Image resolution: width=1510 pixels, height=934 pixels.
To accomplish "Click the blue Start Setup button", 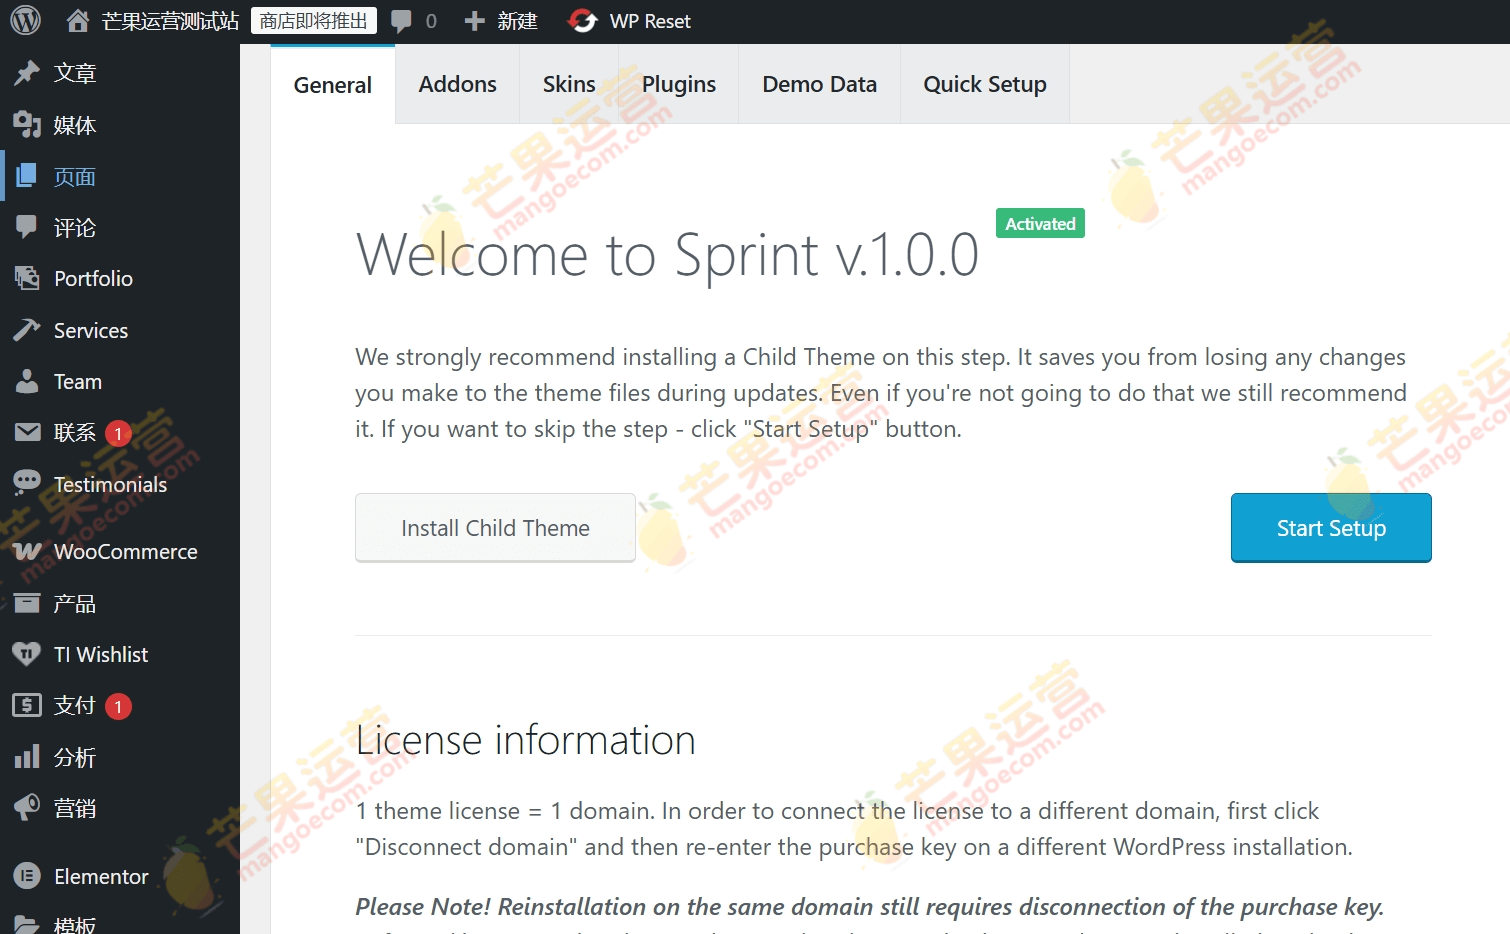I will (x=1331, y=527).
